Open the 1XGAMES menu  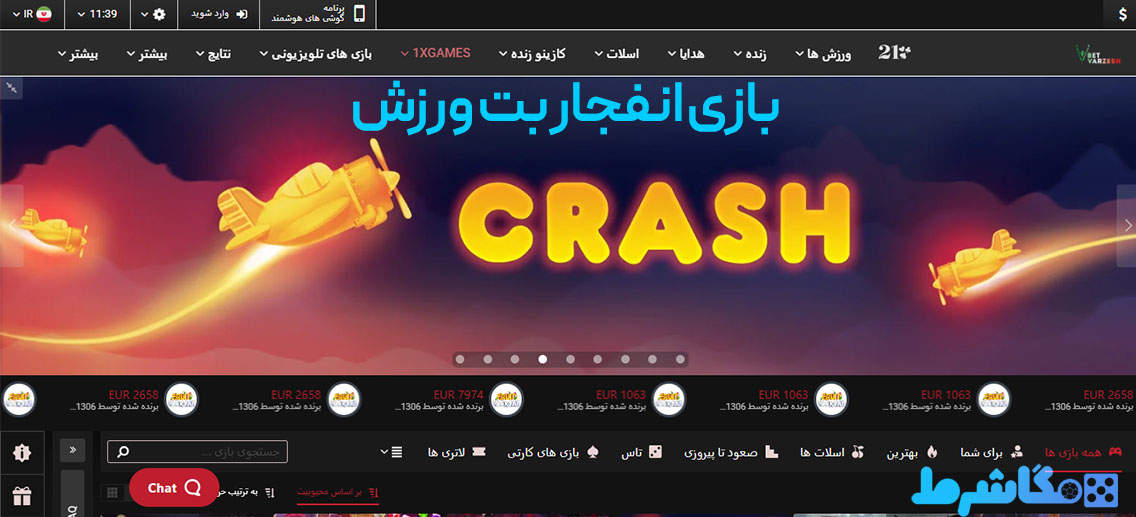435,53
